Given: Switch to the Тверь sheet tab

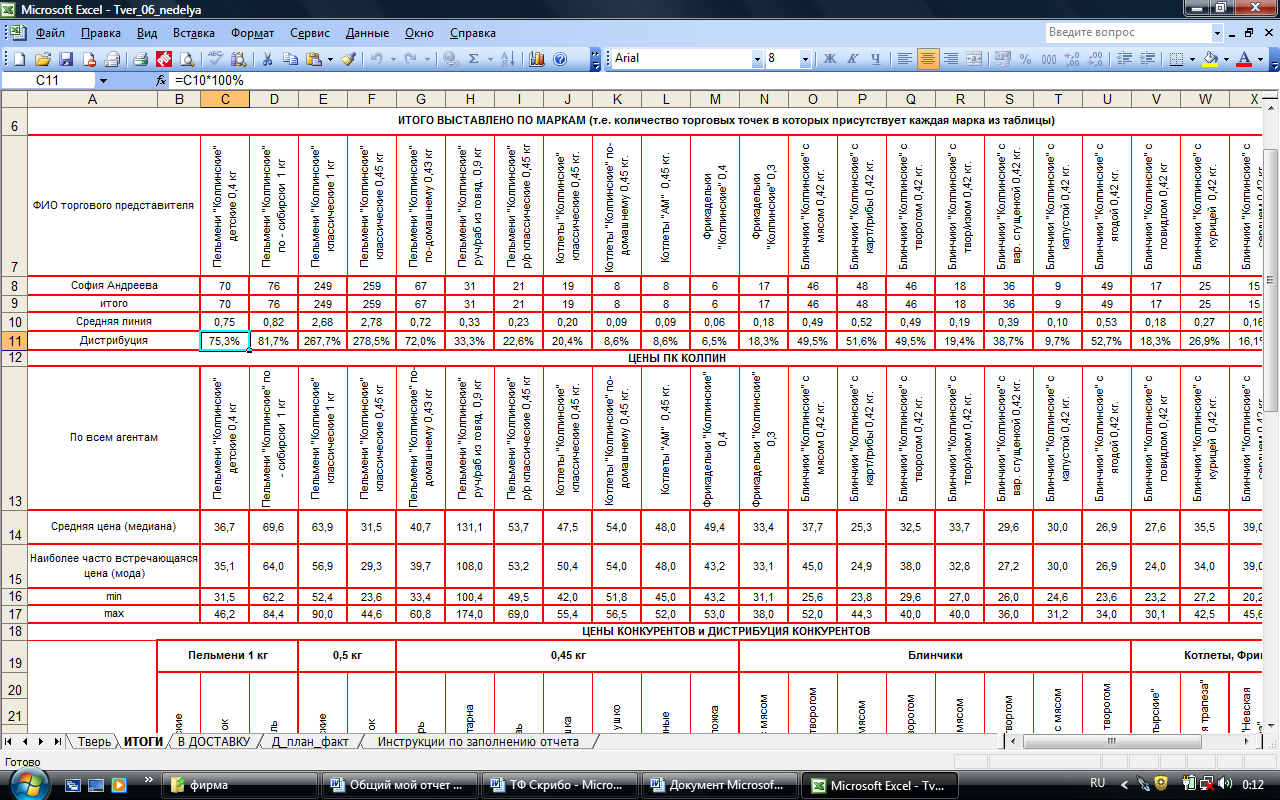Looking at the screenshot, I should point(94,742).
